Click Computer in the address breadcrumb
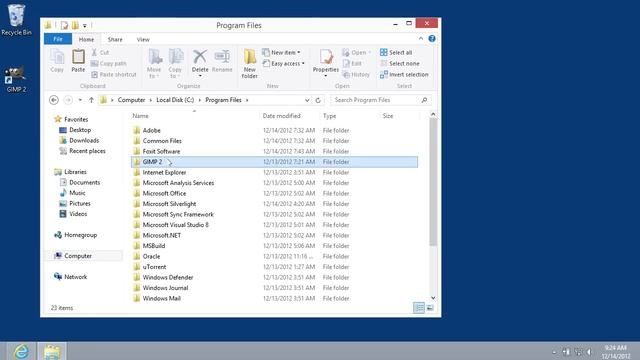Screen dimensions: 640x360 131,100
